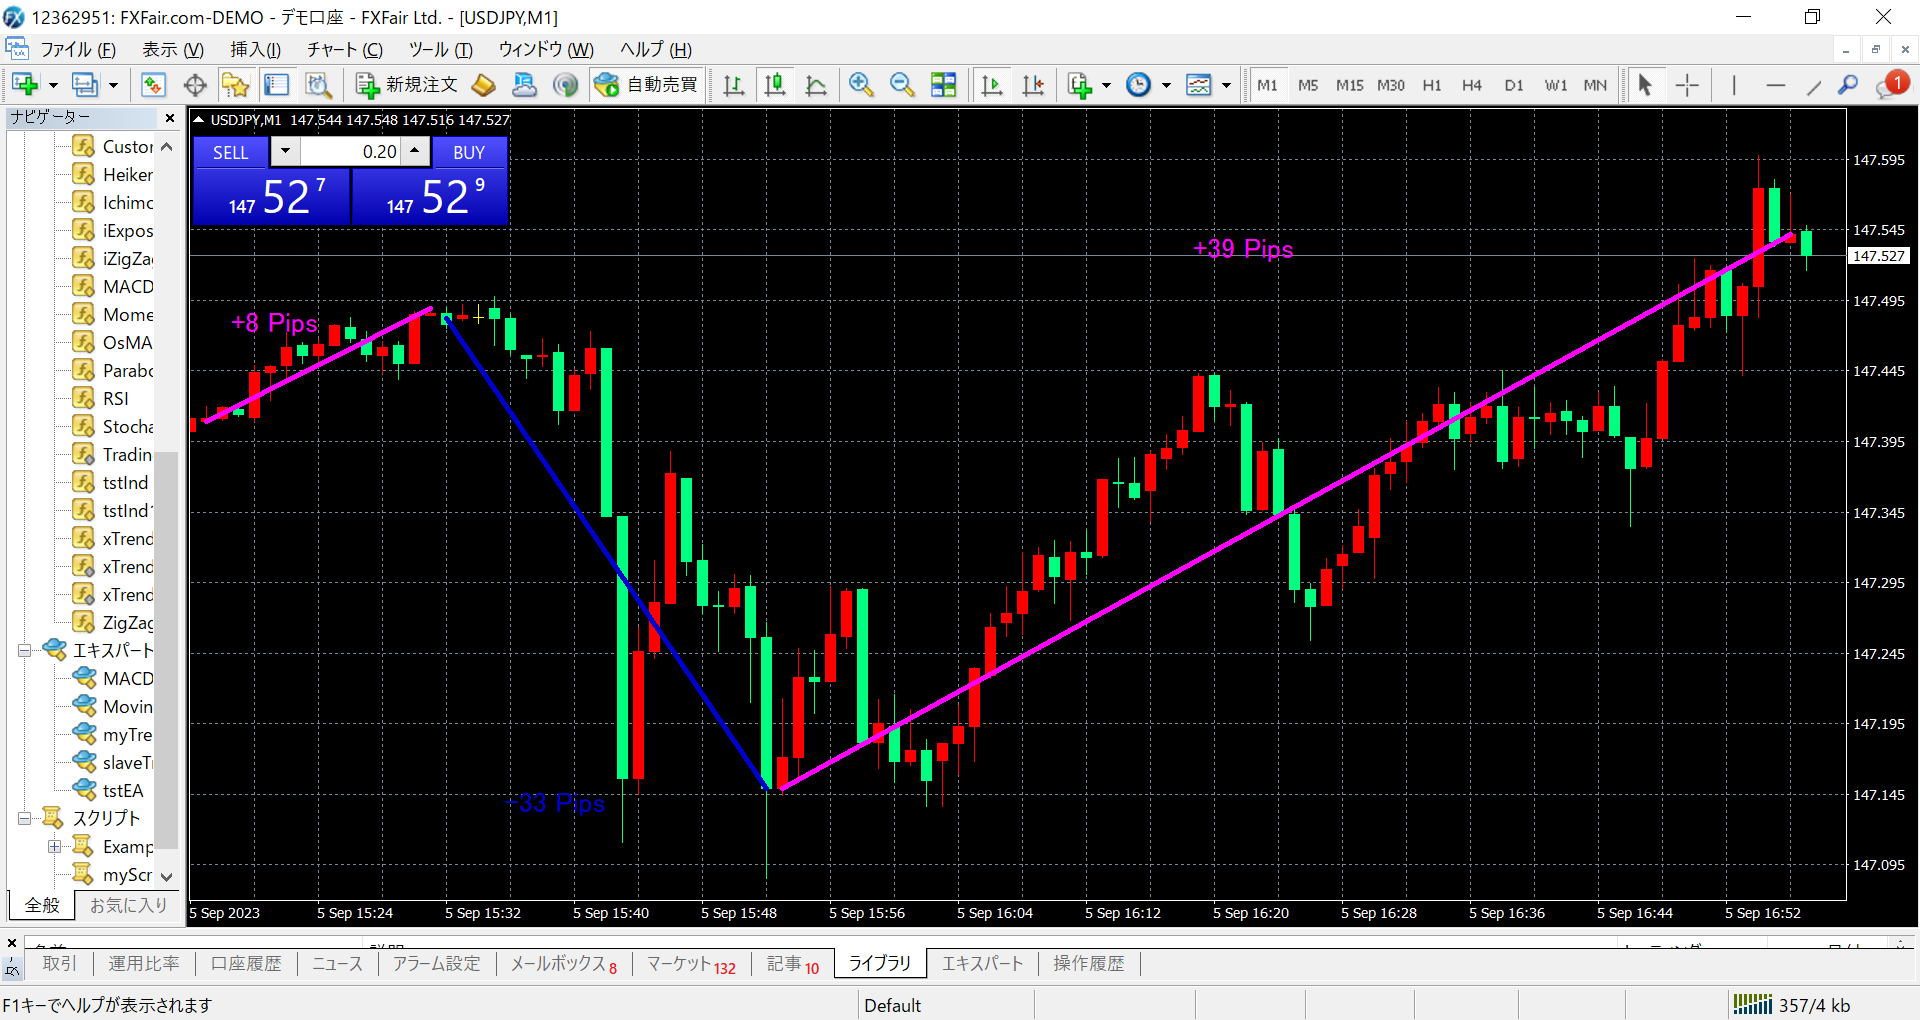Select the H4 timeframe
1920x1020 pixels.
coord(1472,85)
